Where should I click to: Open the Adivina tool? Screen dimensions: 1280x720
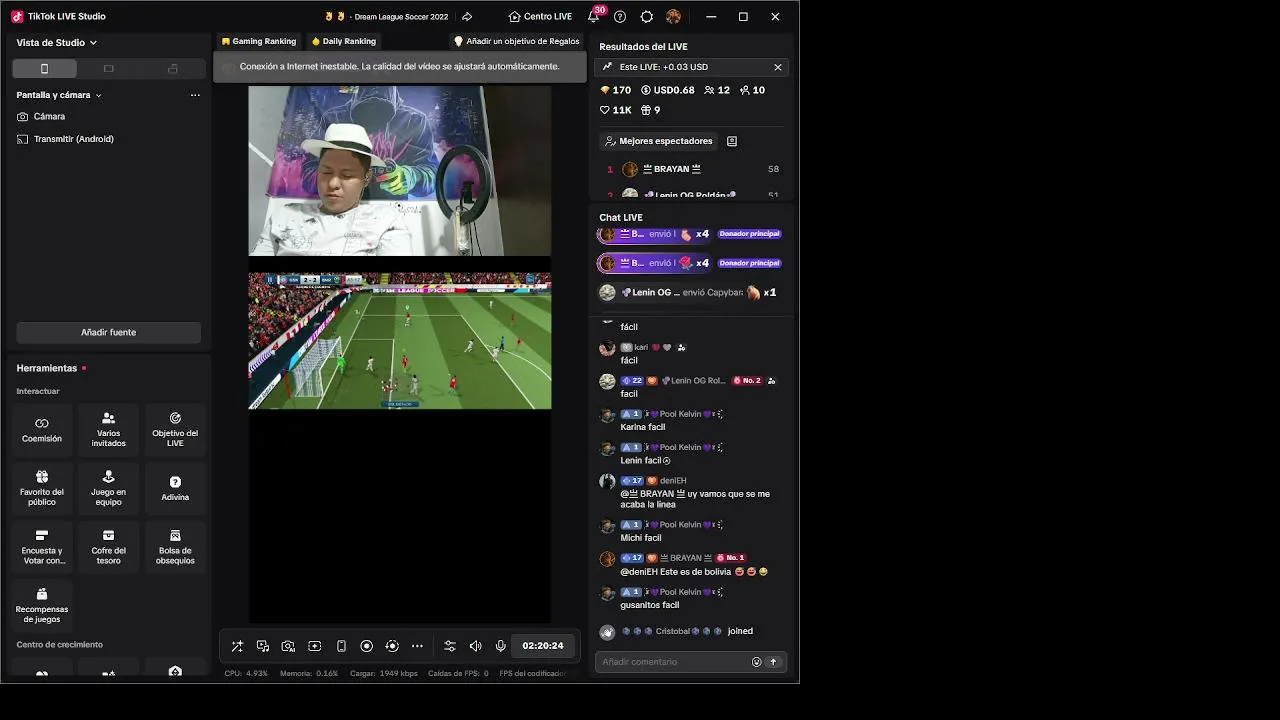pyautogui.click(x=175, y=489)
